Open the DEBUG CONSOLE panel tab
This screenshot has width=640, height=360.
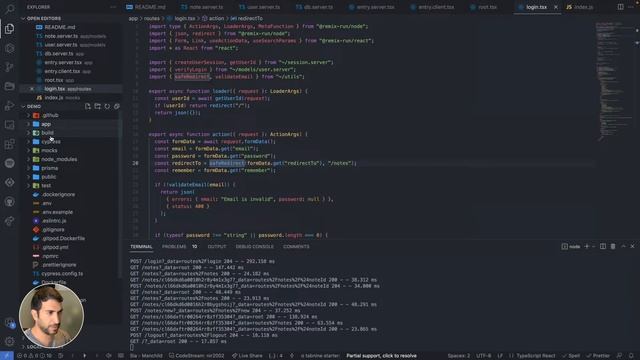point(255,247)
